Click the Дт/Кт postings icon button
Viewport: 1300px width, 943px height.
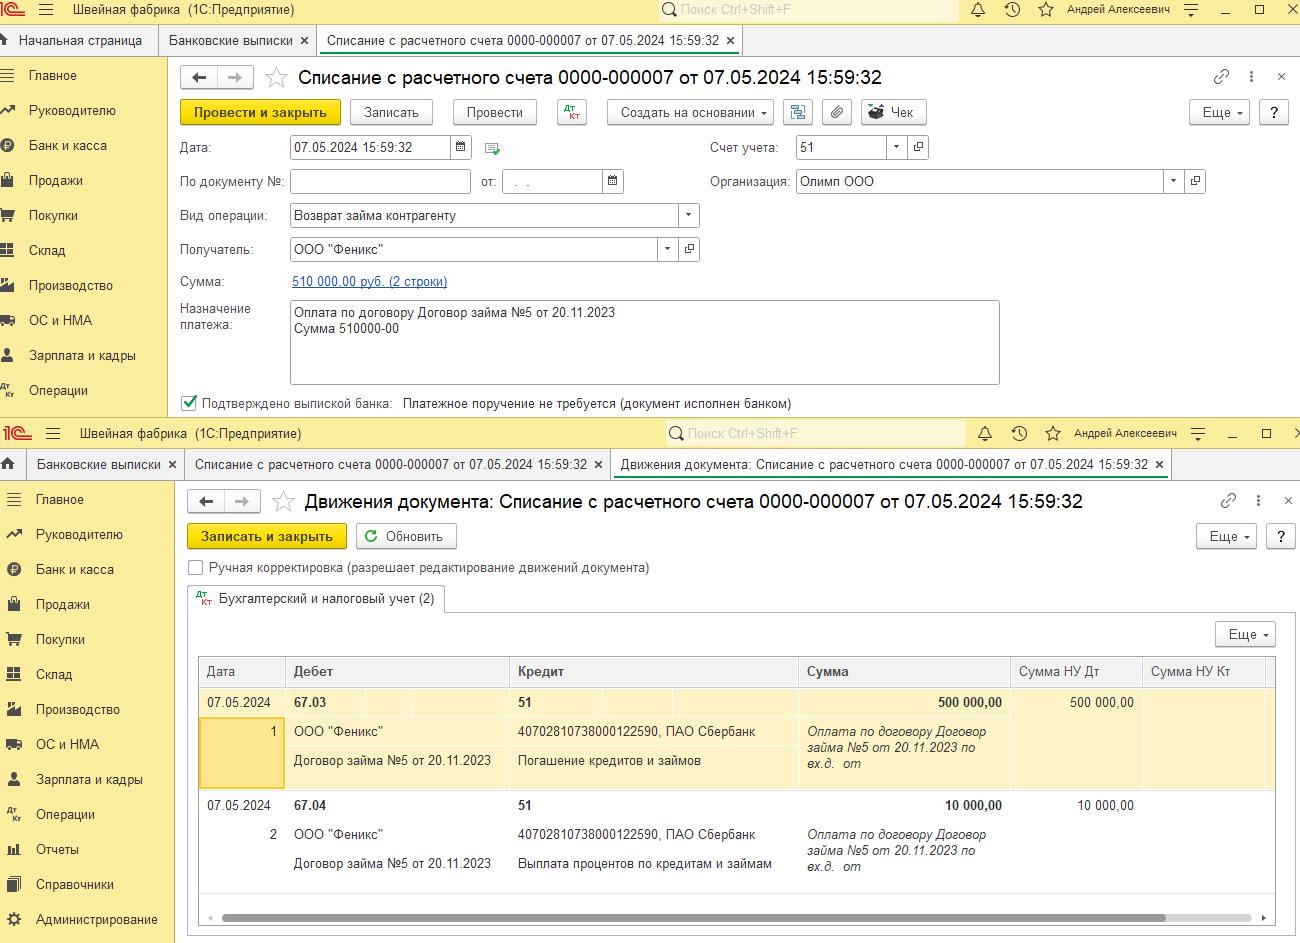coord(572,112)
